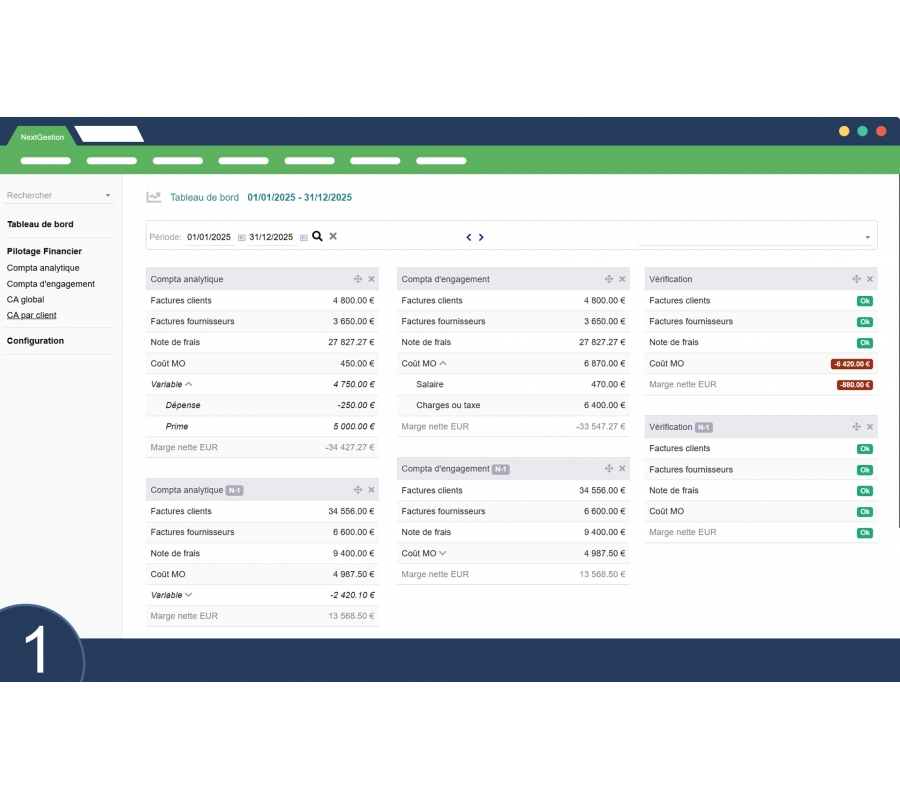Click the red -6 420.00 € Coût MO badge
Image resolution: width=900 pixels, height=800 pixels.
click(x=852, y=364)
